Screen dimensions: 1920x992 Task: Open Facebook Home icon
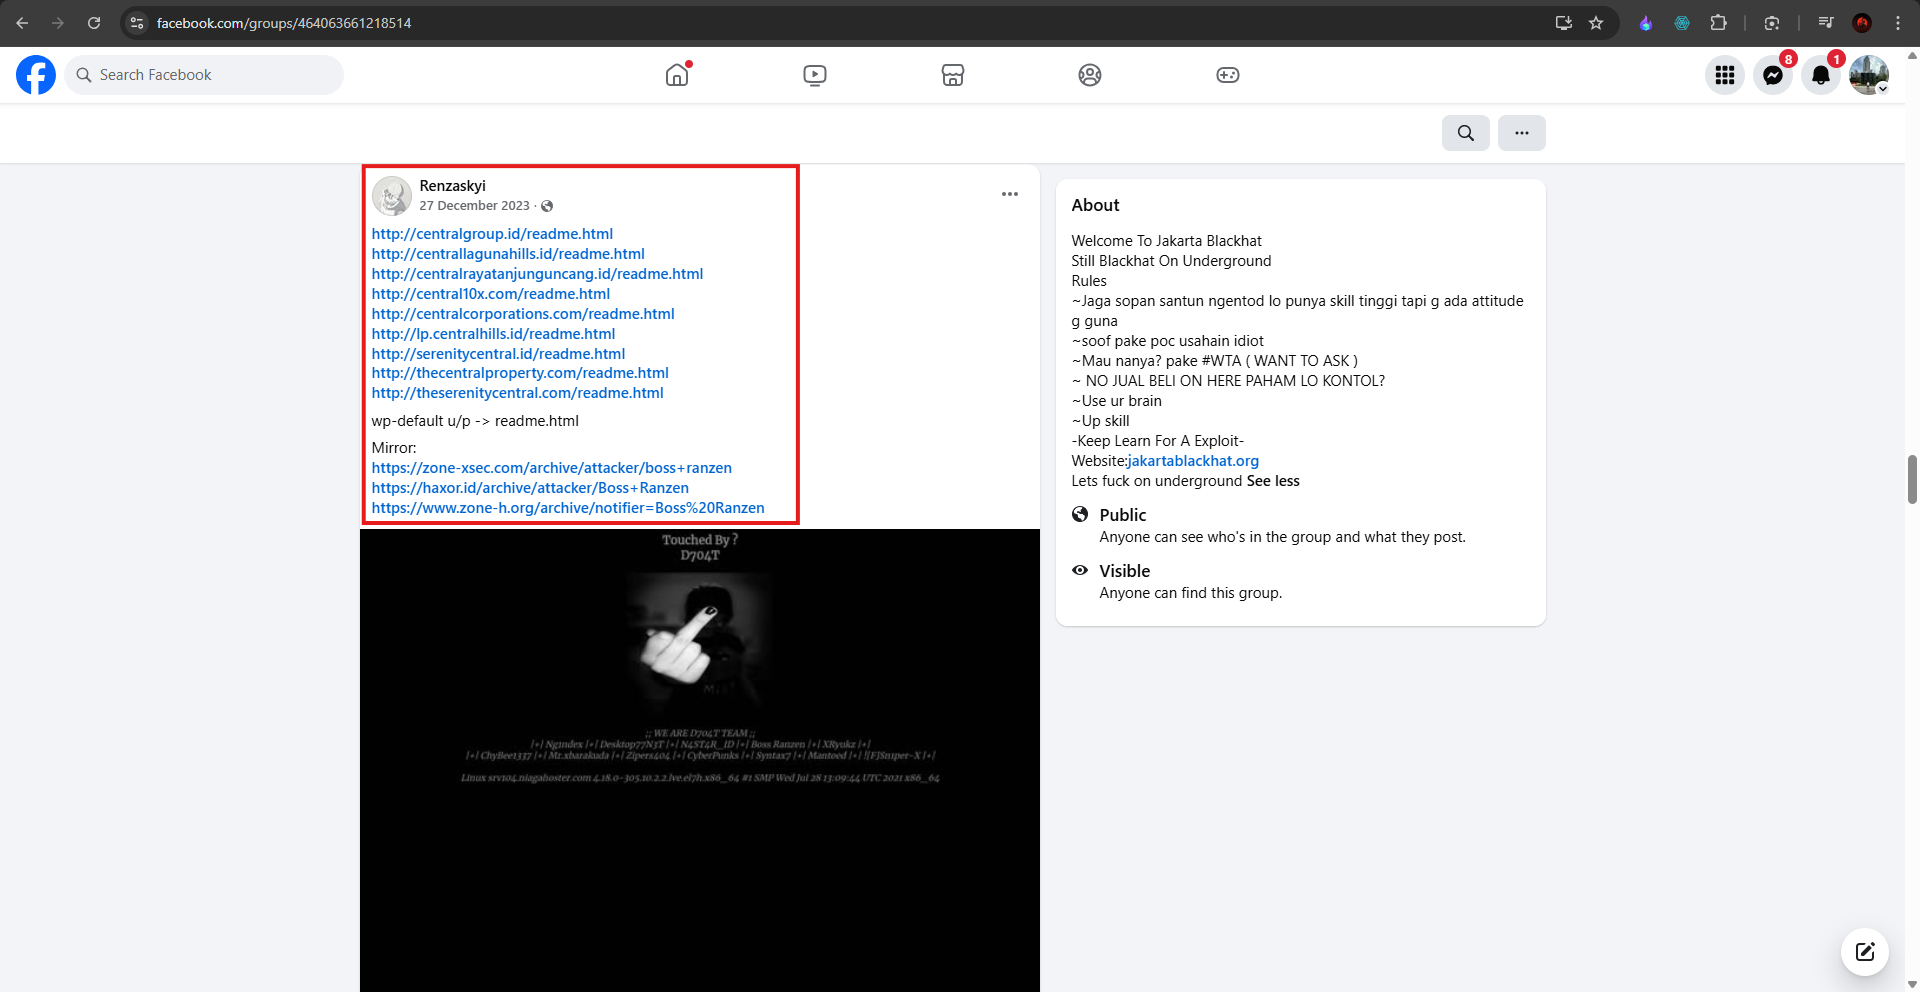[677, 75]
